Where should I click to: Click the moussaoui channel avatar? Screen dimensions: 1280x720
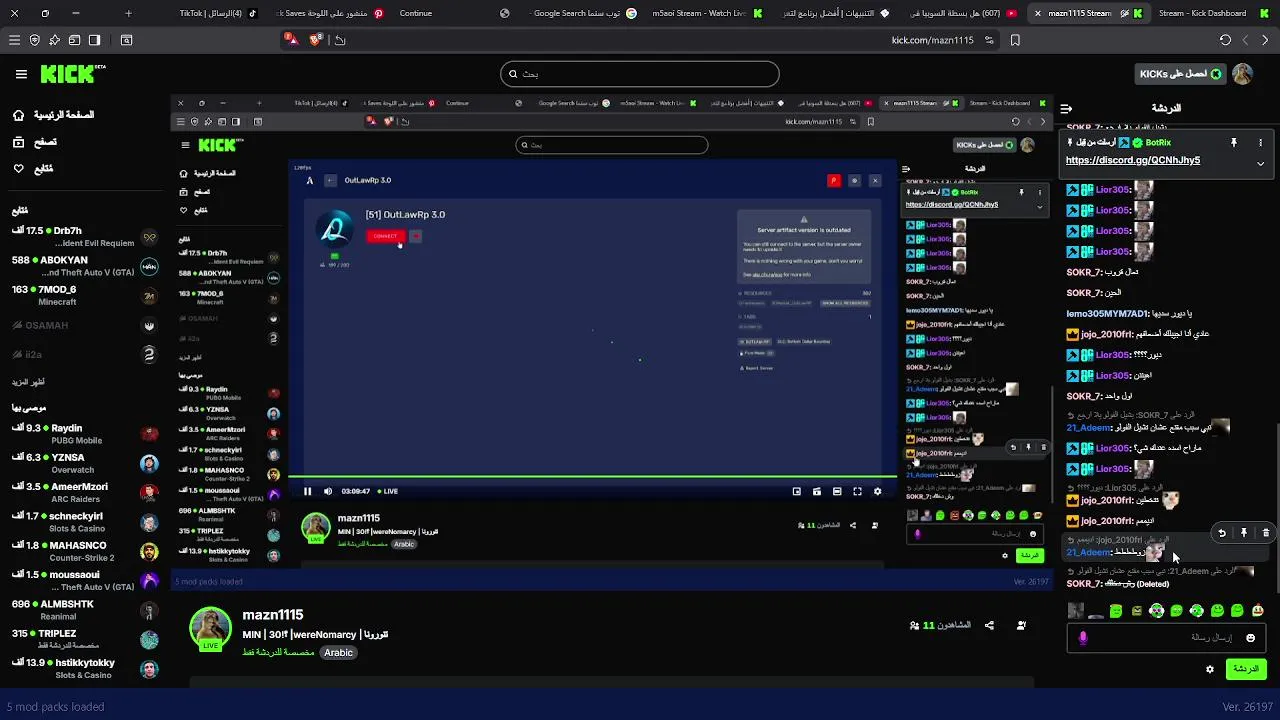(x=149, y=580)
